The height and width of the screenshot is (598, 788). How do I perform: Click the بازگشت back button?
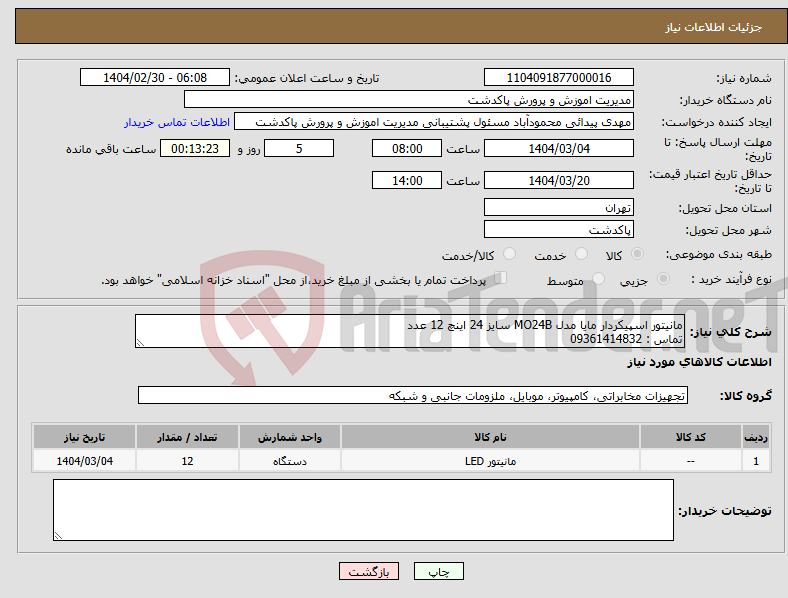click(369, 571)
